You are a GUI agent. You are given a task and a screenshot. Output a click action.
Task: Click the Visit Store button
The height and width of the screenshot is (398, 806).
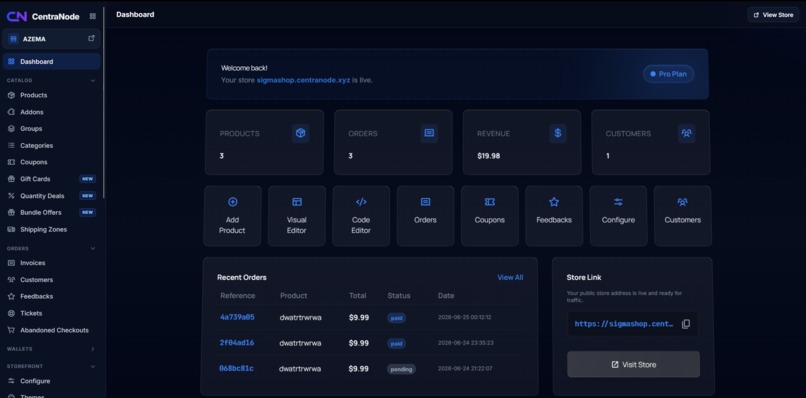[x=633, y=365]
